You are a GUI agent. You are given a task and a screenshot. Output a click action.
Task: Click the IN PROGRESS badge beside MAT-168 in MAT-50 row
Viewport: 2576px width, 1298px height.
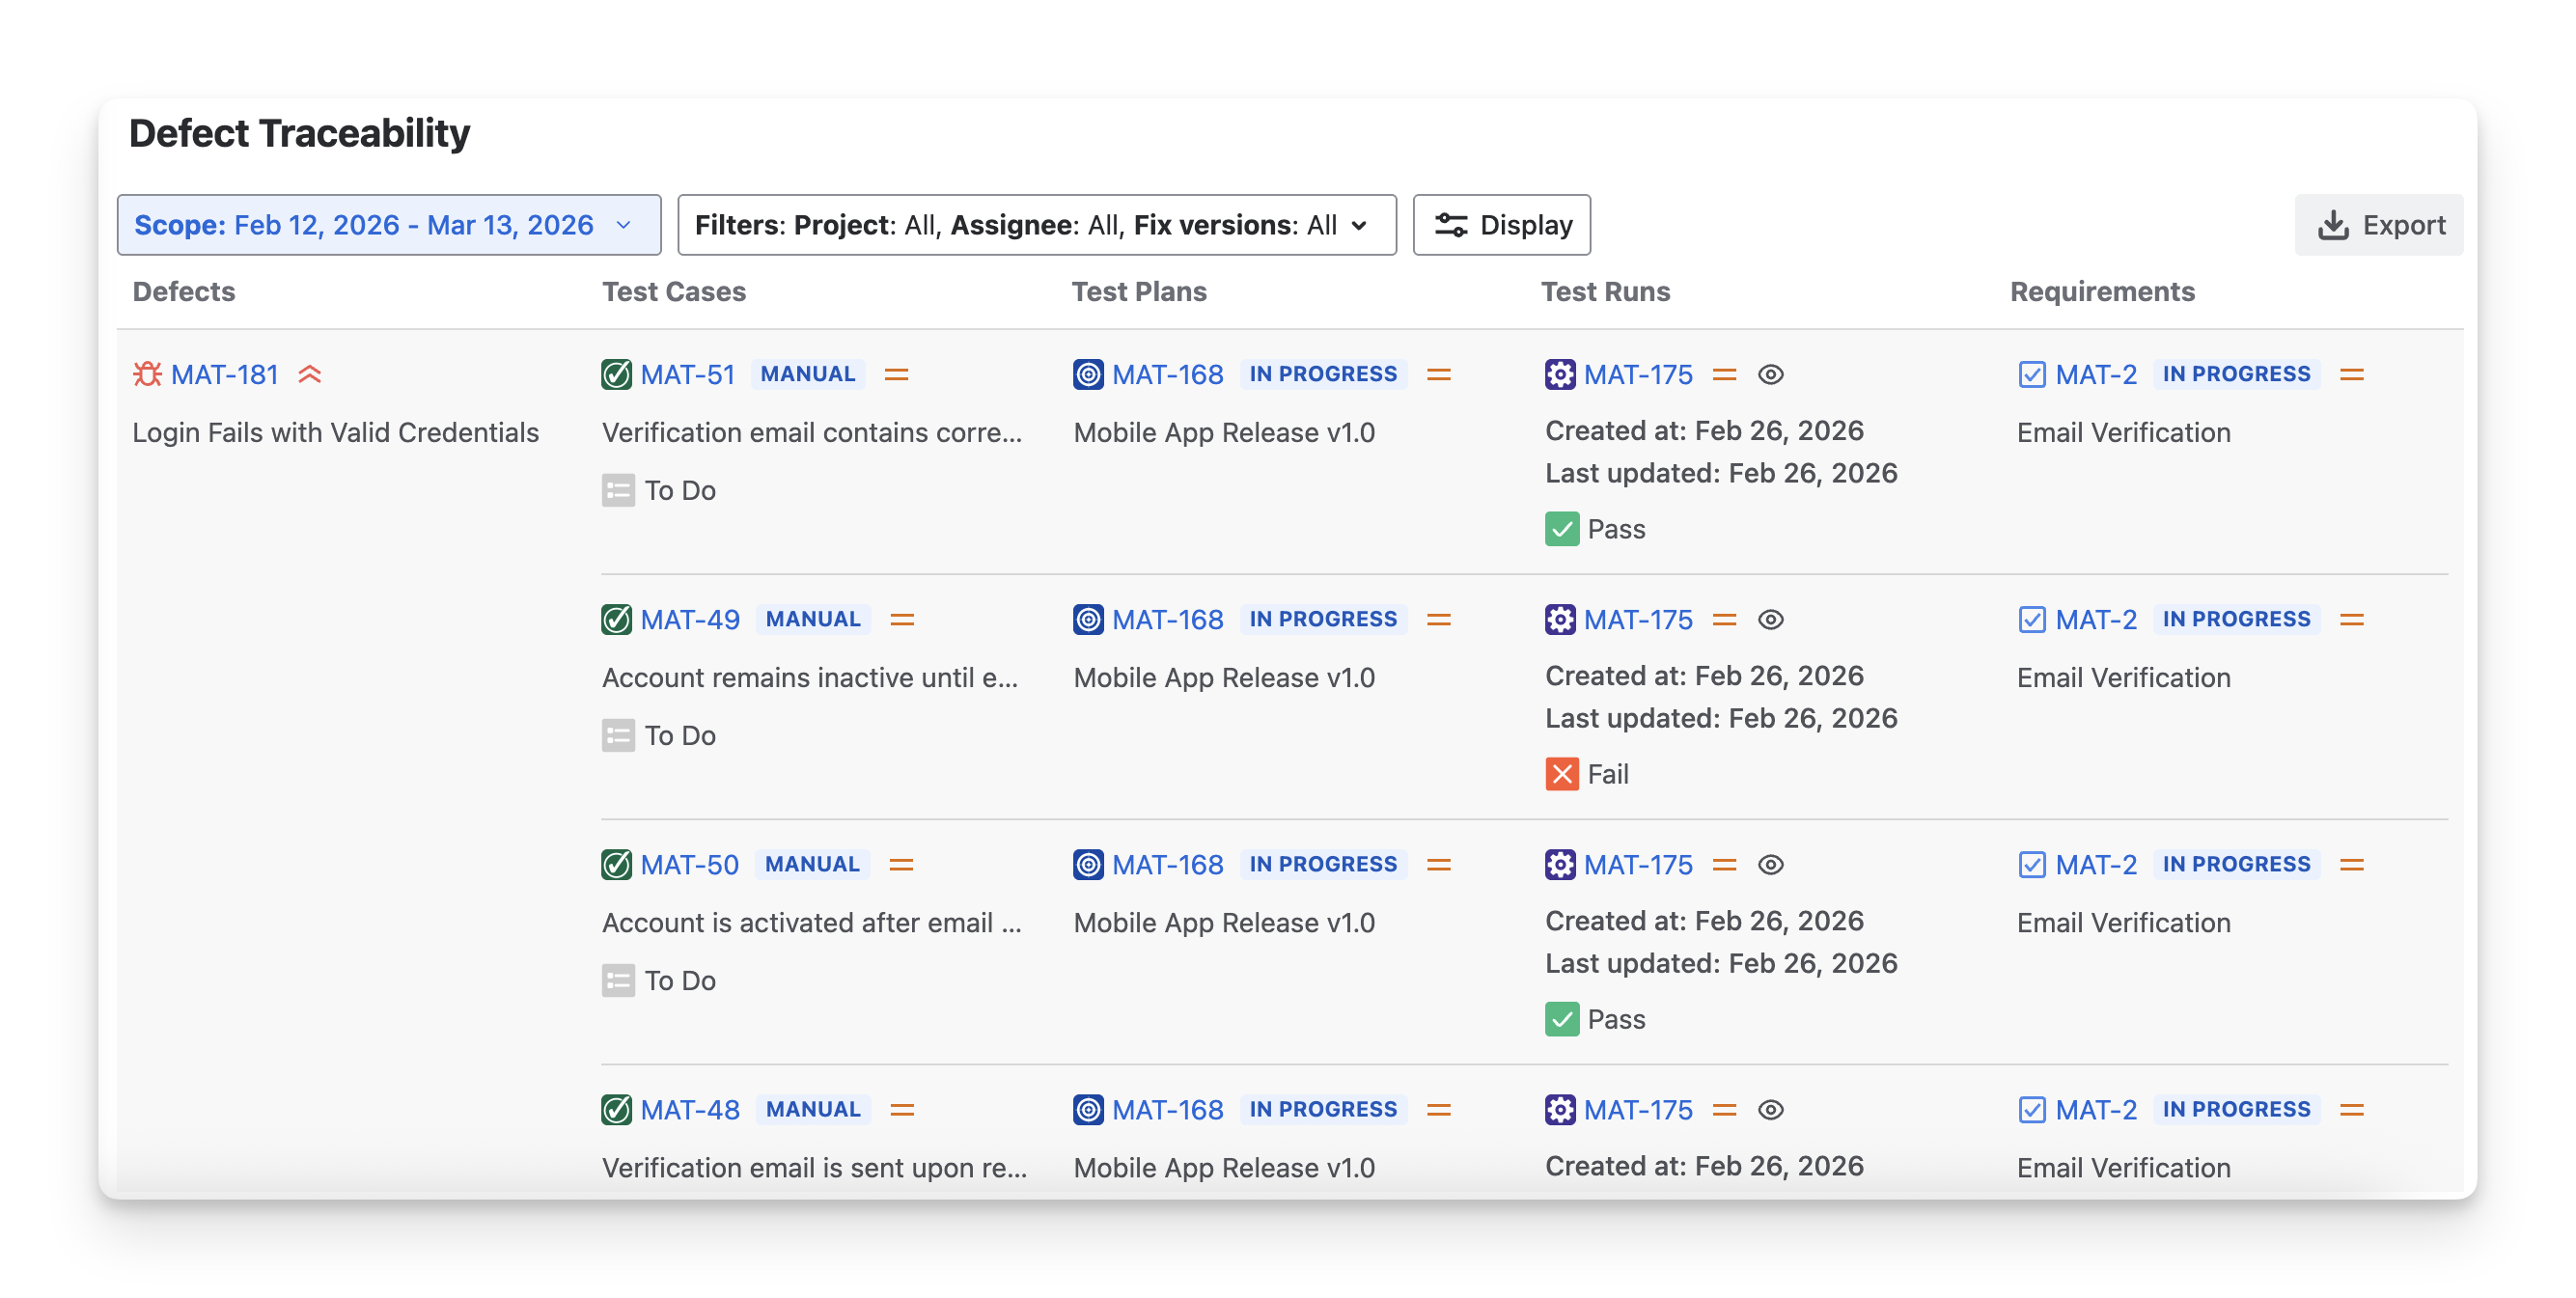point(1322,864)
